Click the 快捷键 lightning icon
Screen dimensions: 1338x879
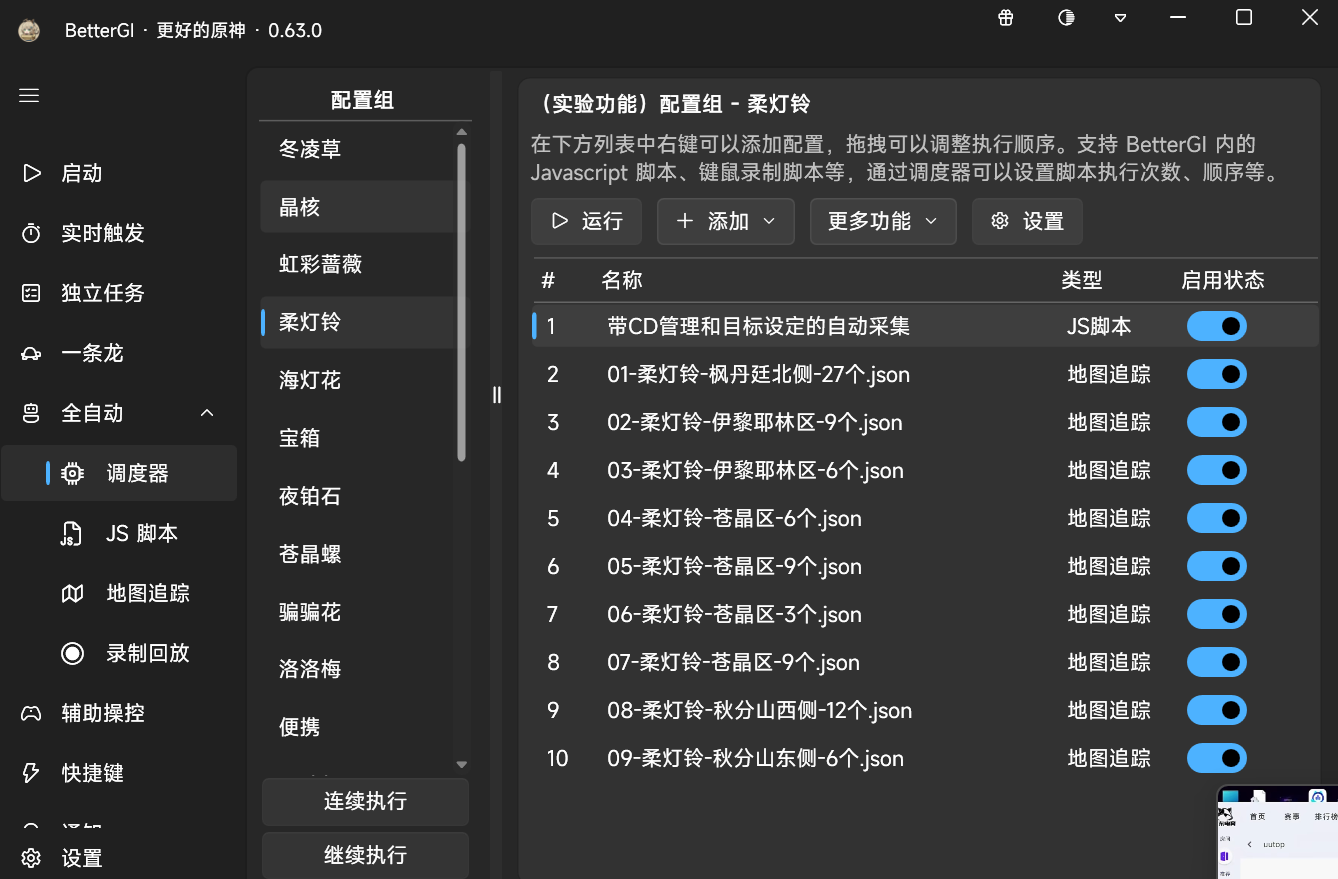click(31, 773)
